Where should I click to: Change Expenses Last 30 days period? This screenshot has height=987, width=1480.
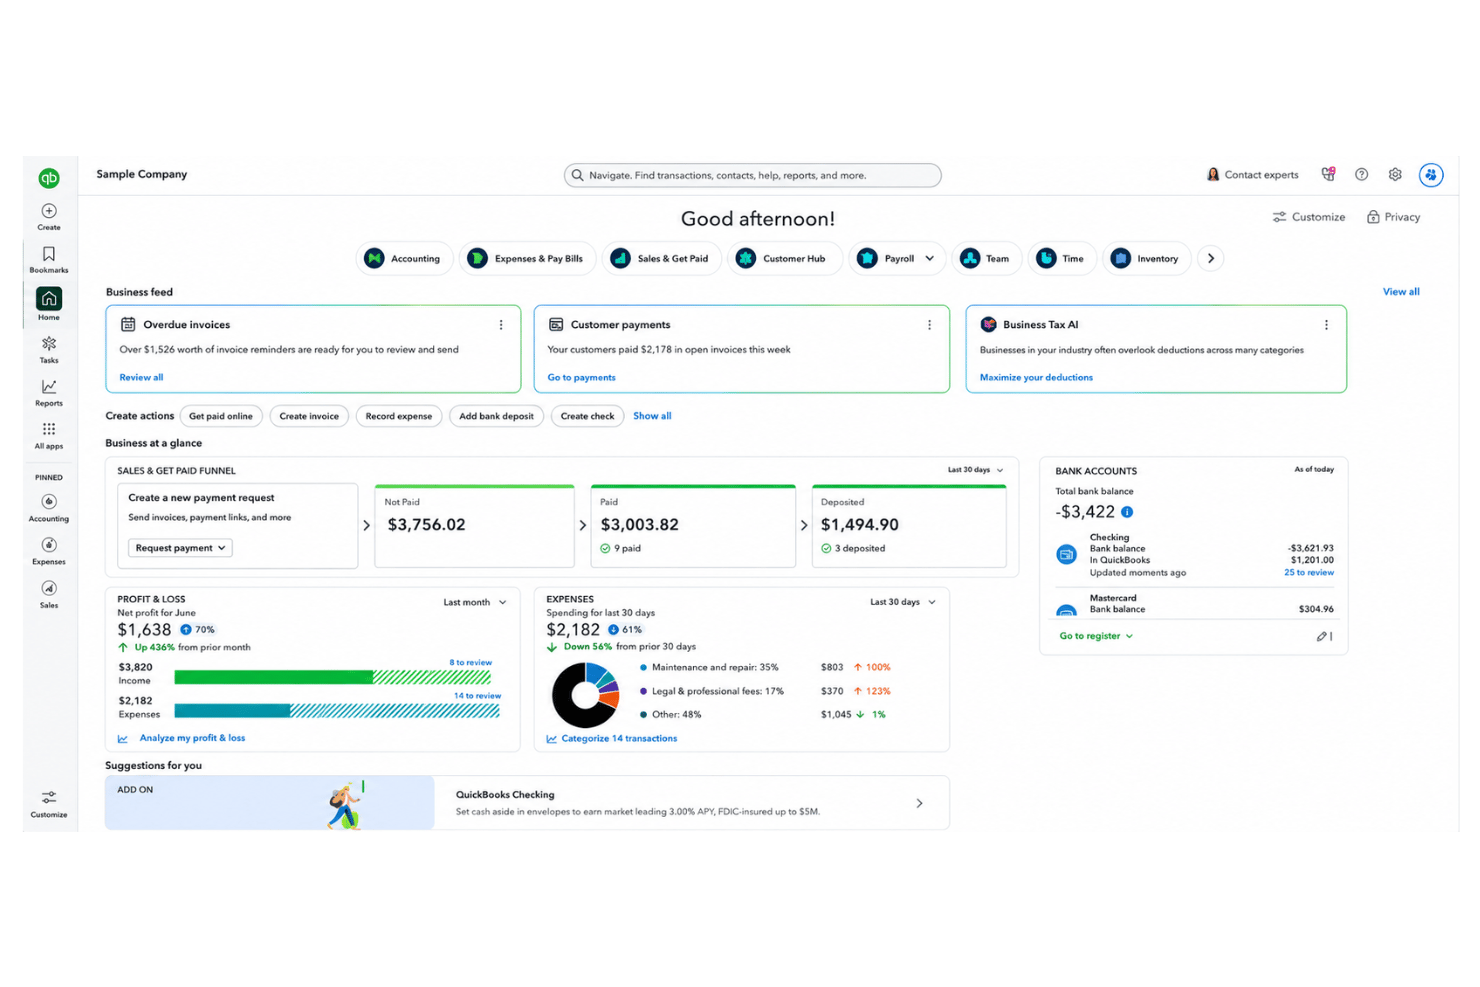[903, 602]
